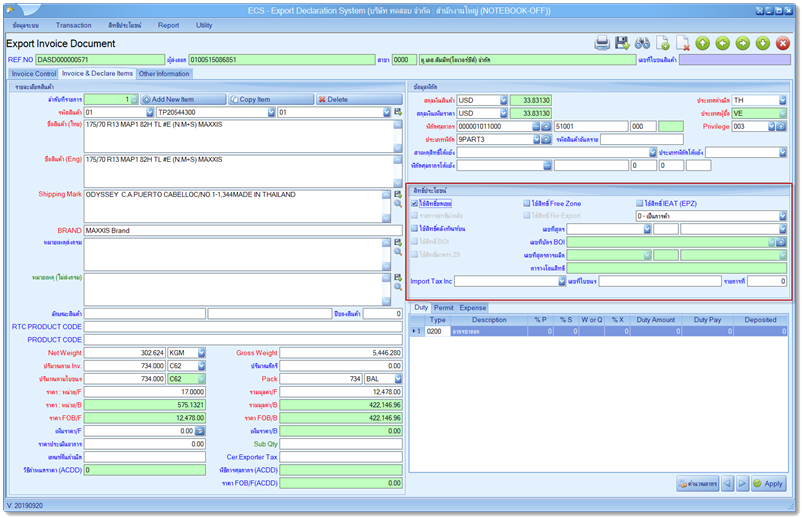
Task: Switch to the Invoice Control tab
Action: 34,74
